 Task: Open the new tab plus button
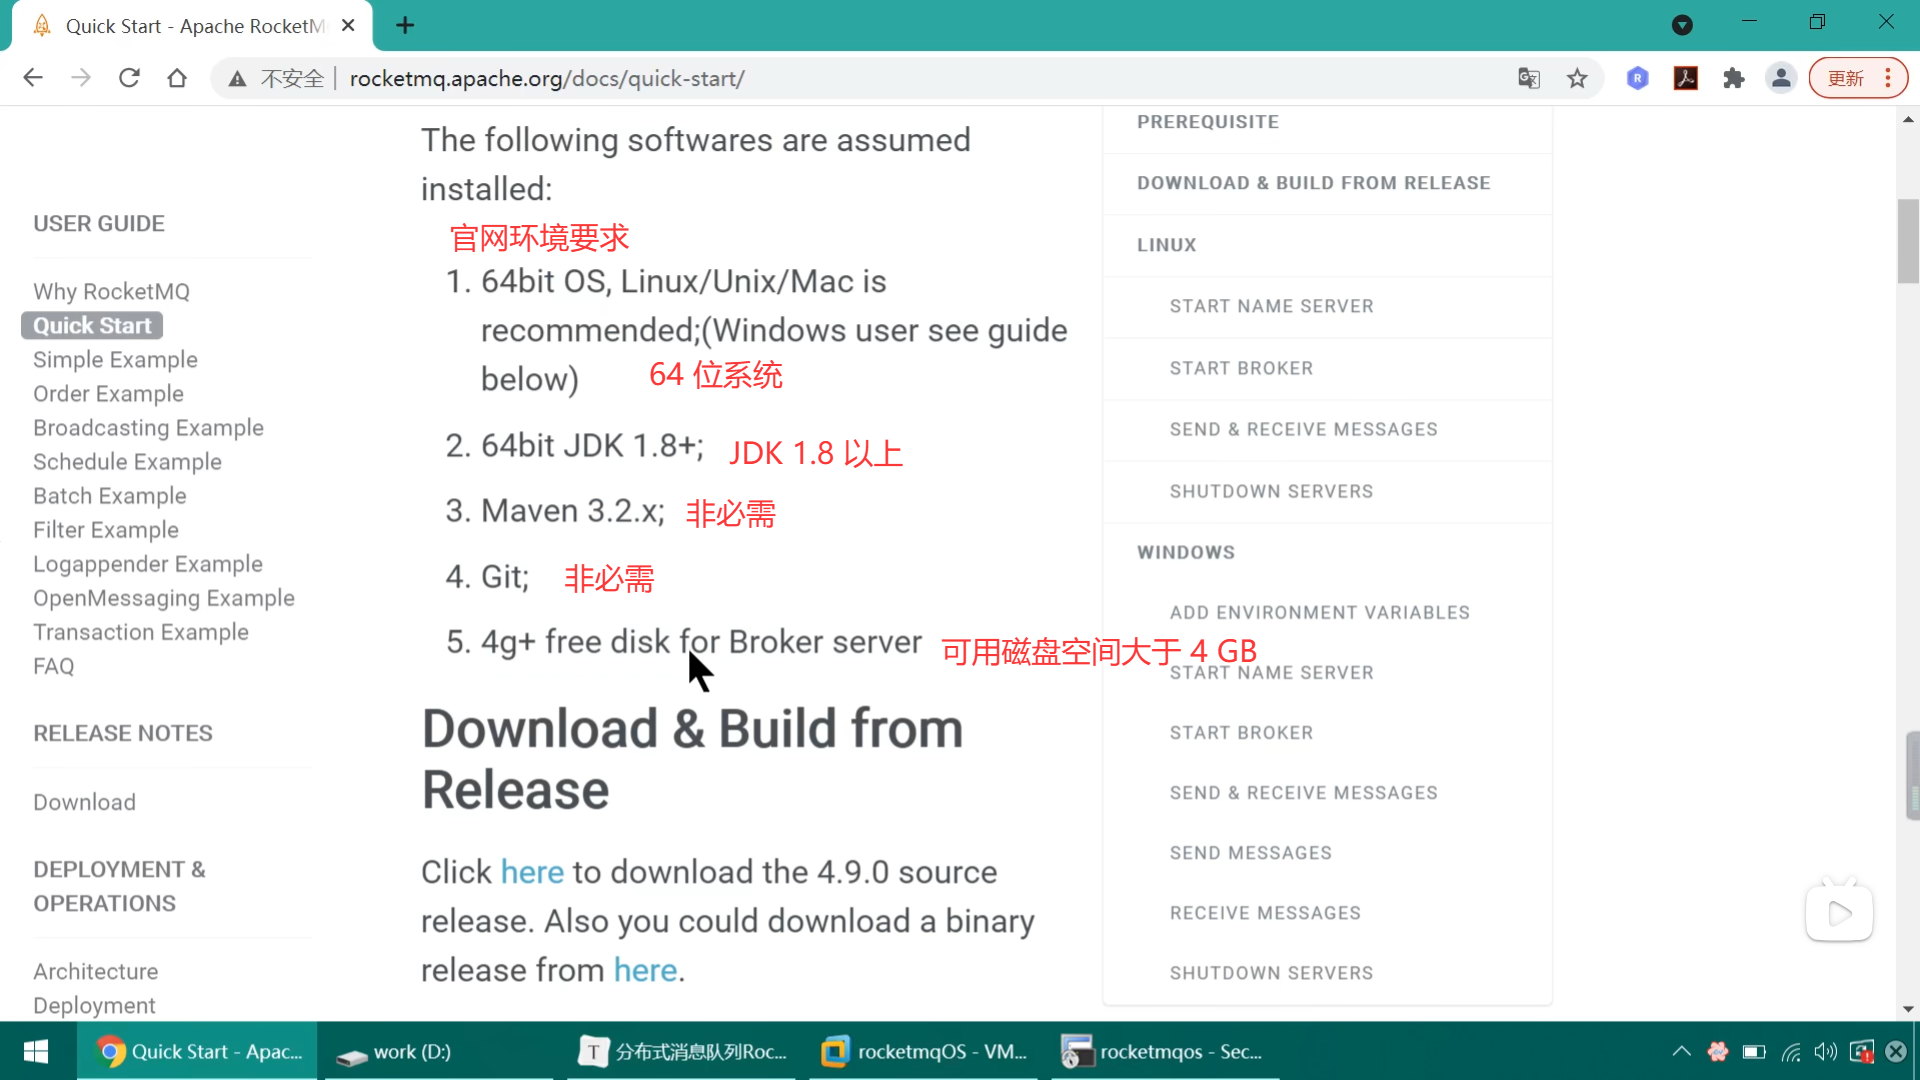click(405, 26)
